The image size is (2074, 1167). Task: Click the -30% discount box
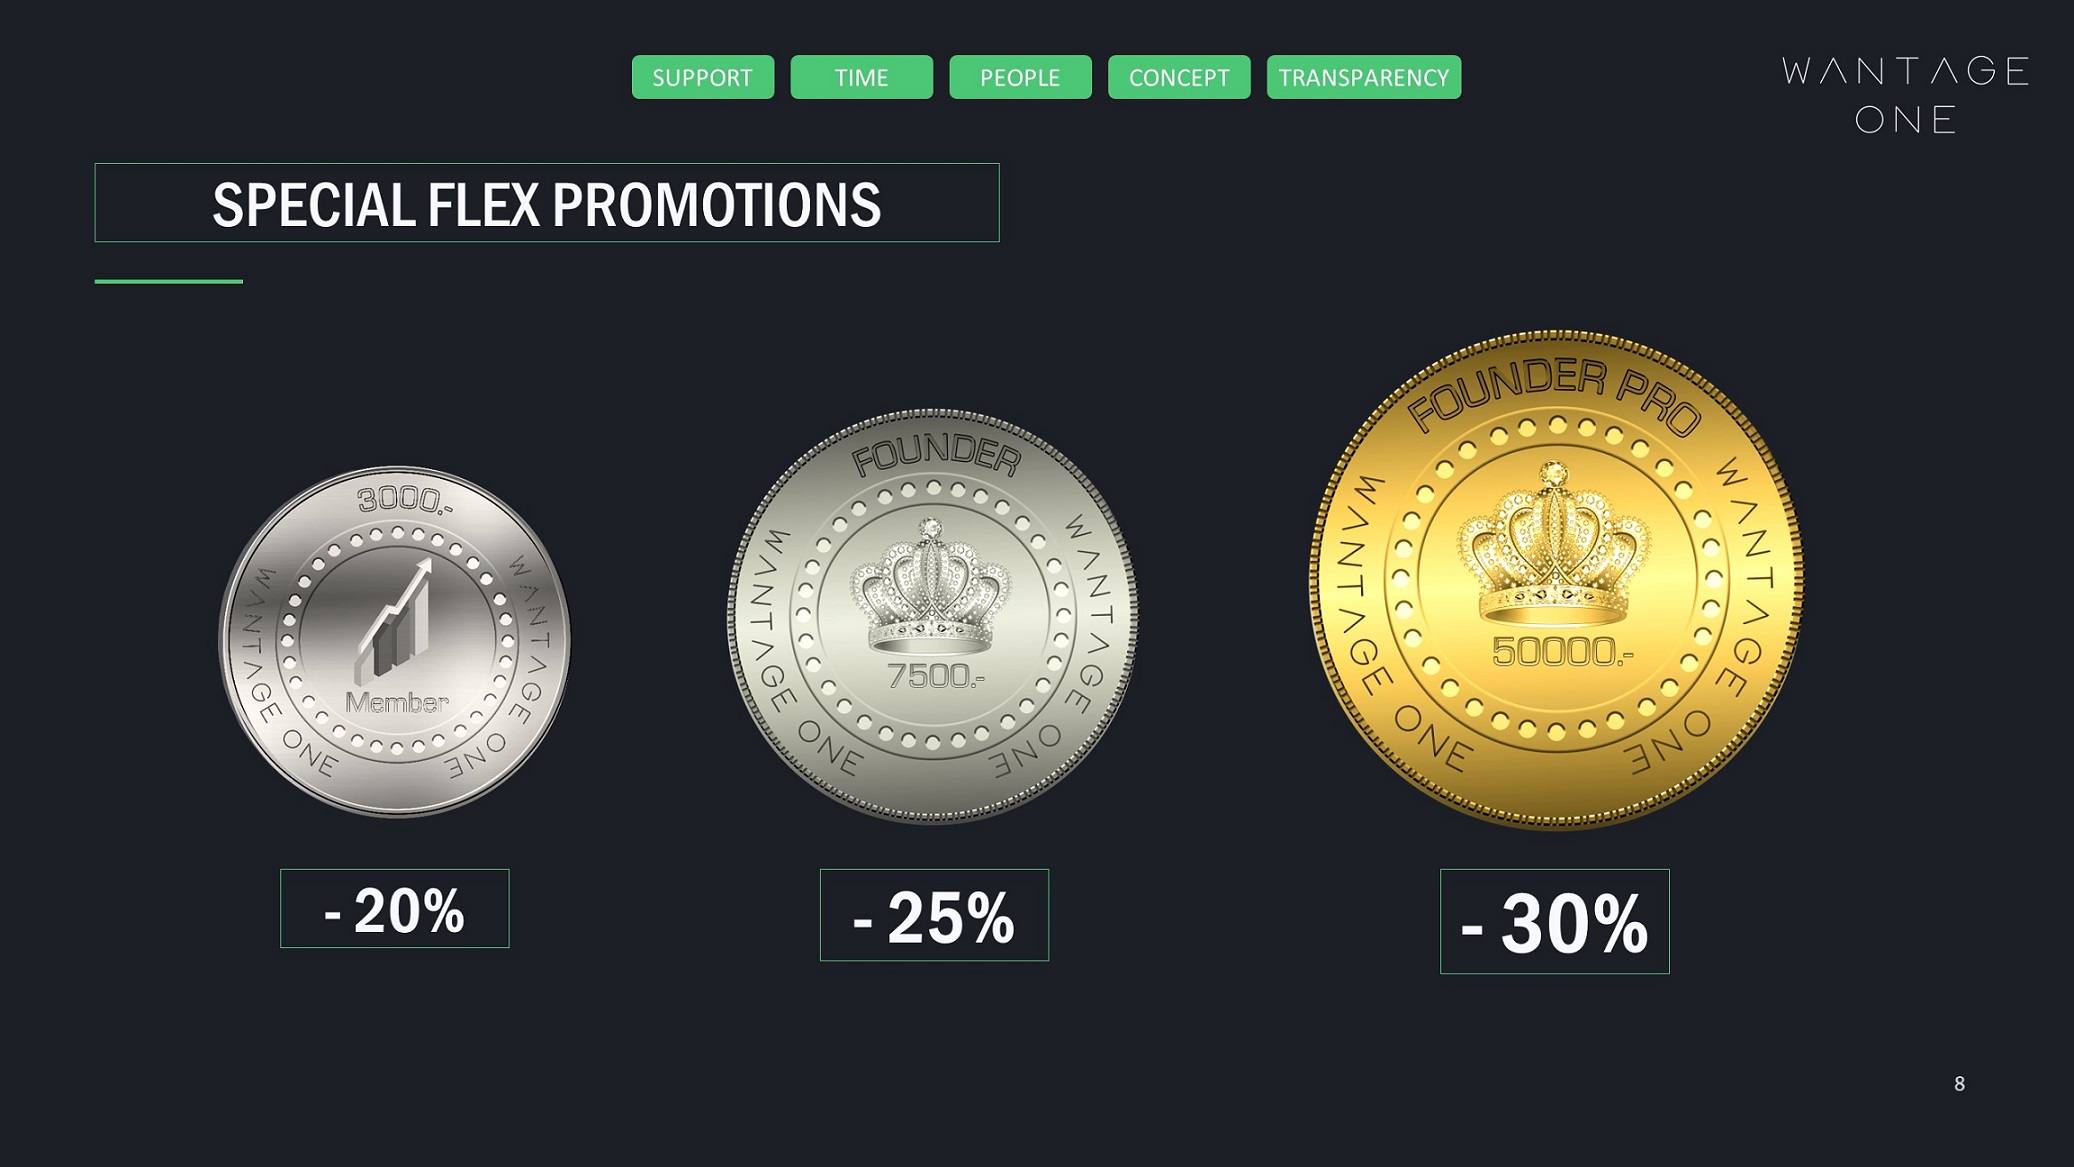[x=1554, y=921]
